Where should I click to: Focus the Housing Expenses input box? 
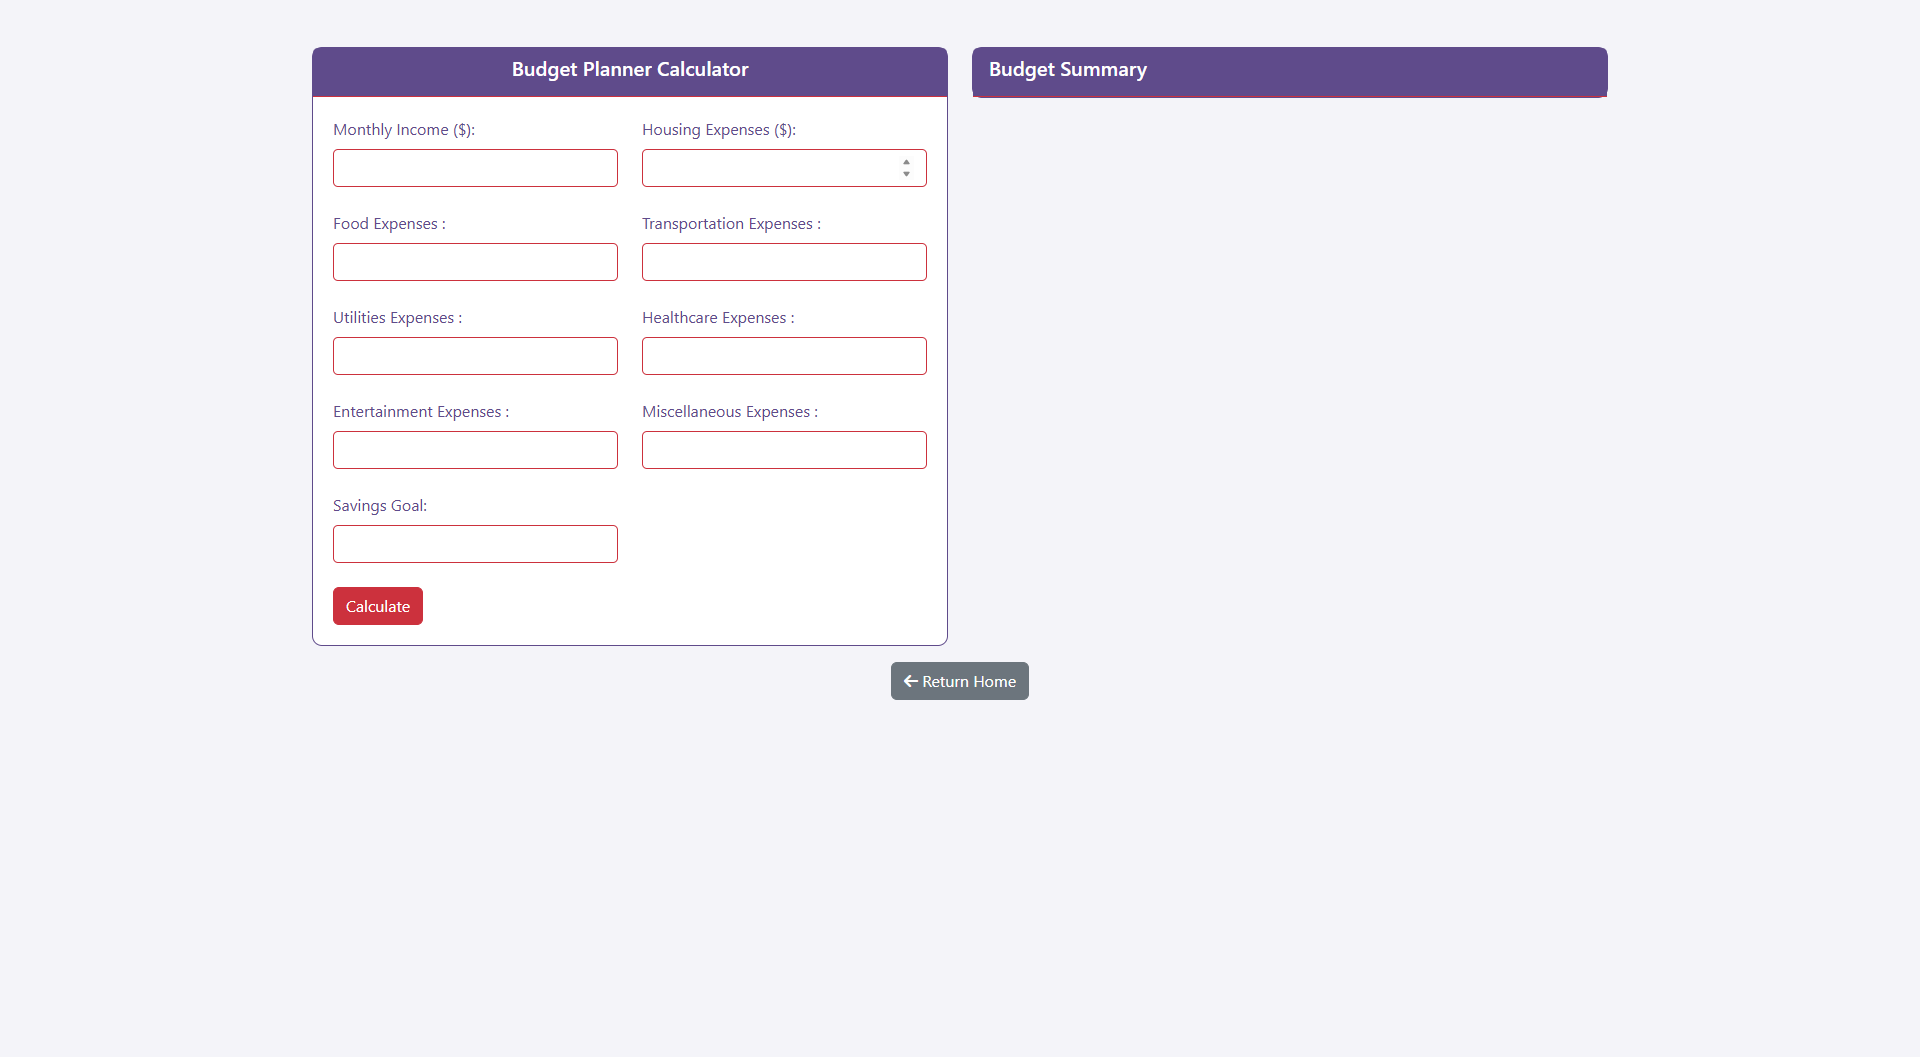770,168
